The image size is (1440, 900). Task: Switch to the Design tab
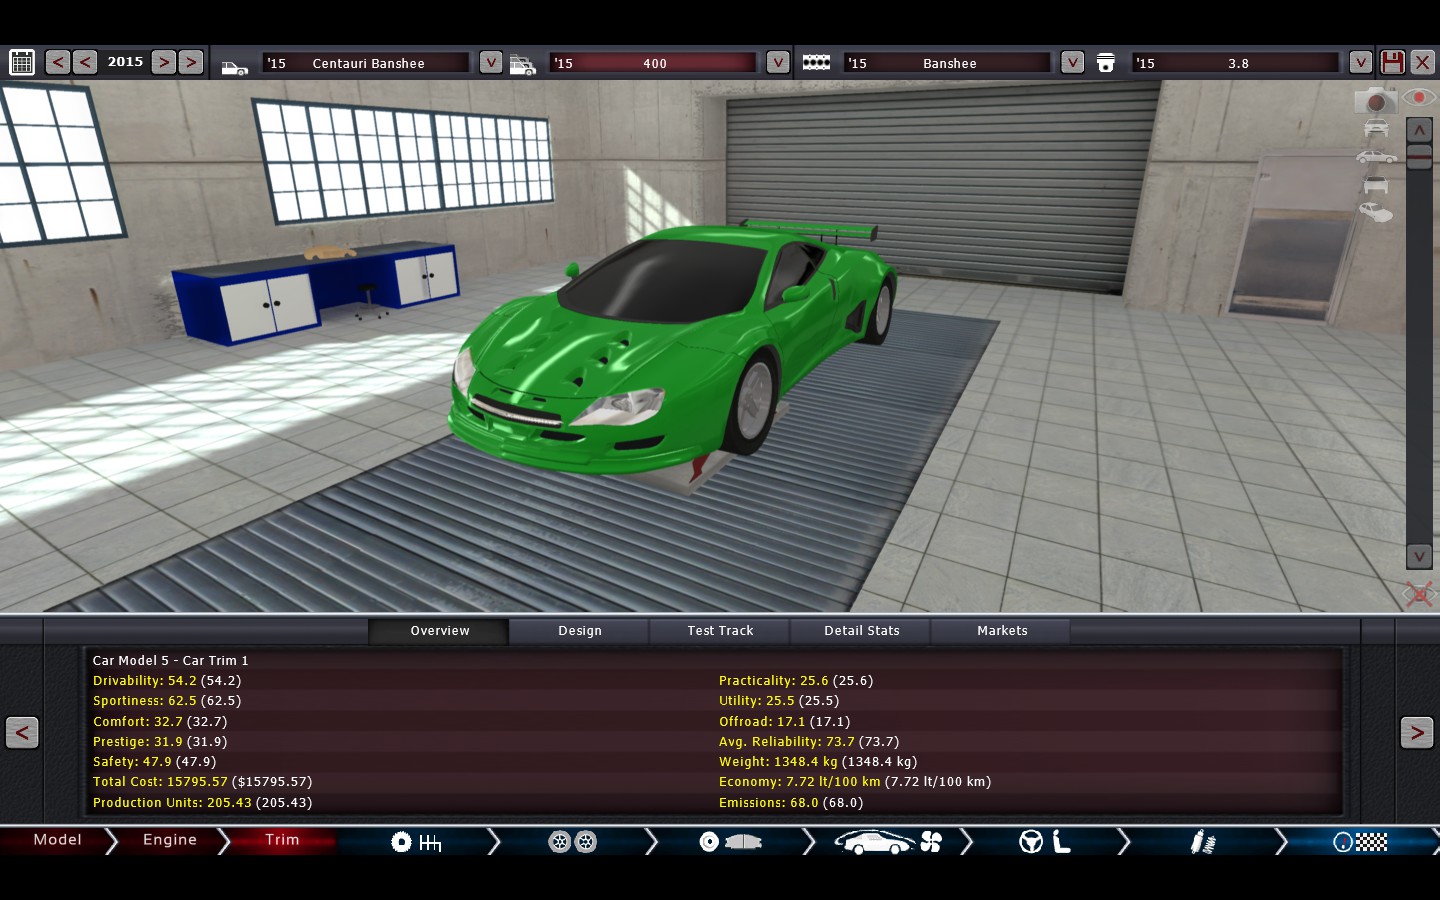pos(580,631)
